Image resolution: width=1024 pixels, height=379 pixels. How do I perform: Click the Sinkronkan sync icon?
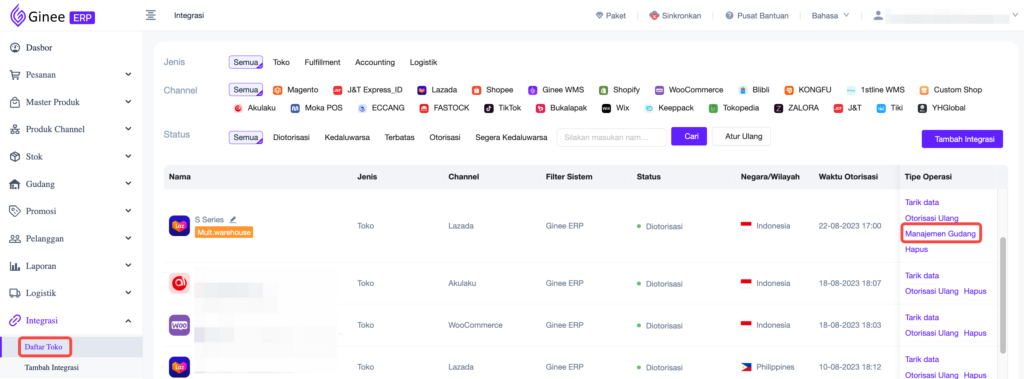click(654, 16)
